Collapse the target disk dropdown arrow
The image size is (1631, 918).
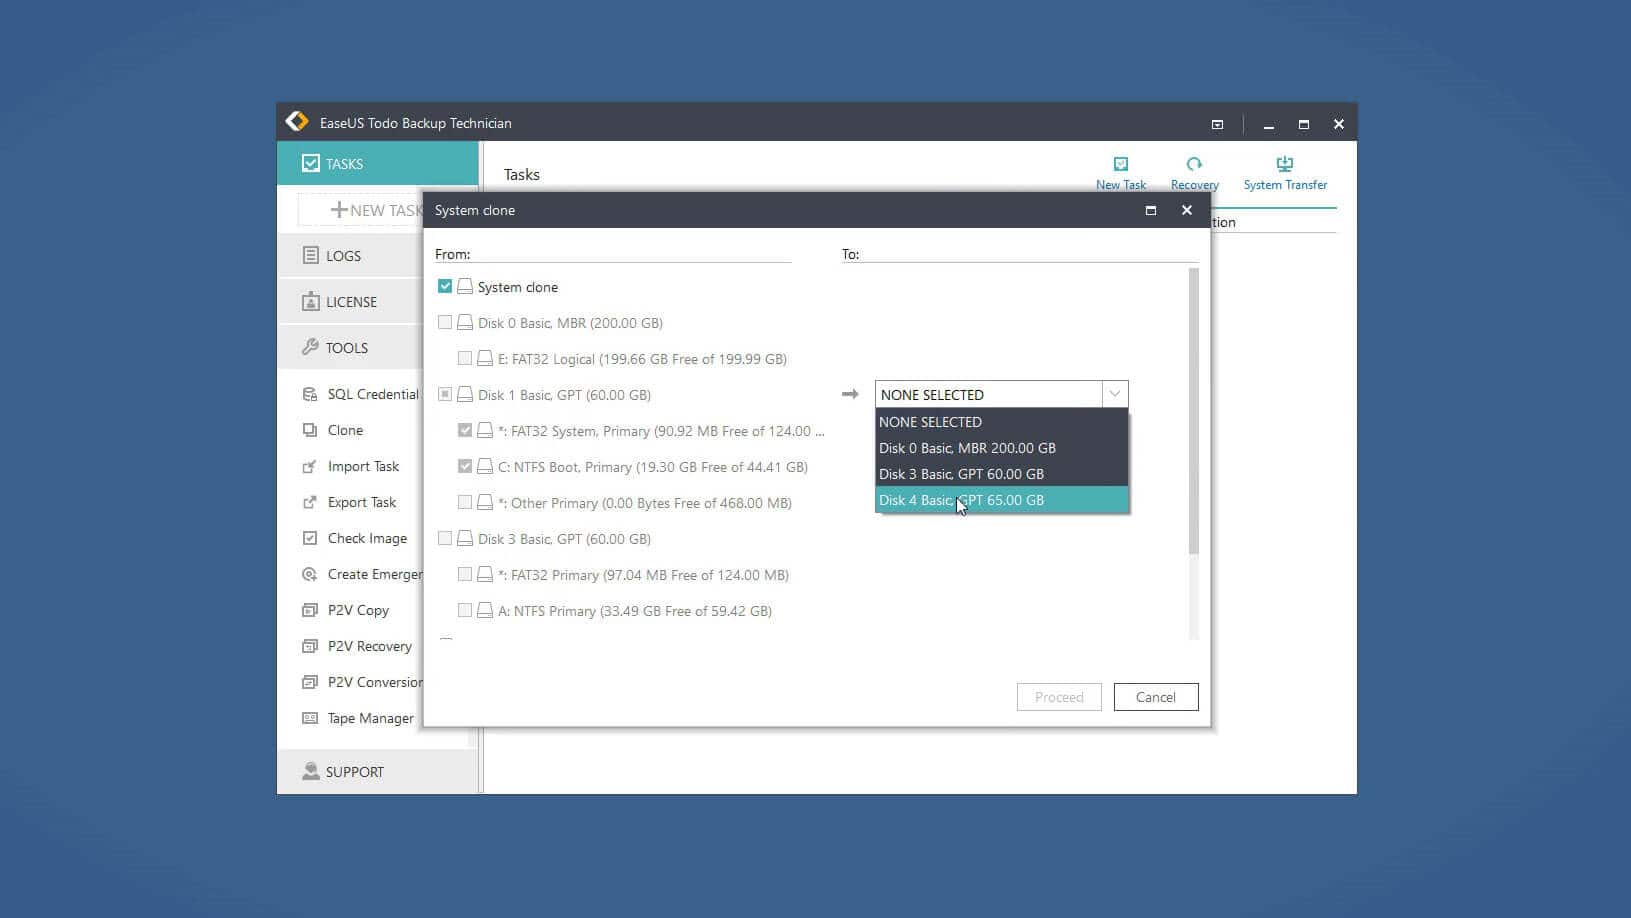[1115, 394]
